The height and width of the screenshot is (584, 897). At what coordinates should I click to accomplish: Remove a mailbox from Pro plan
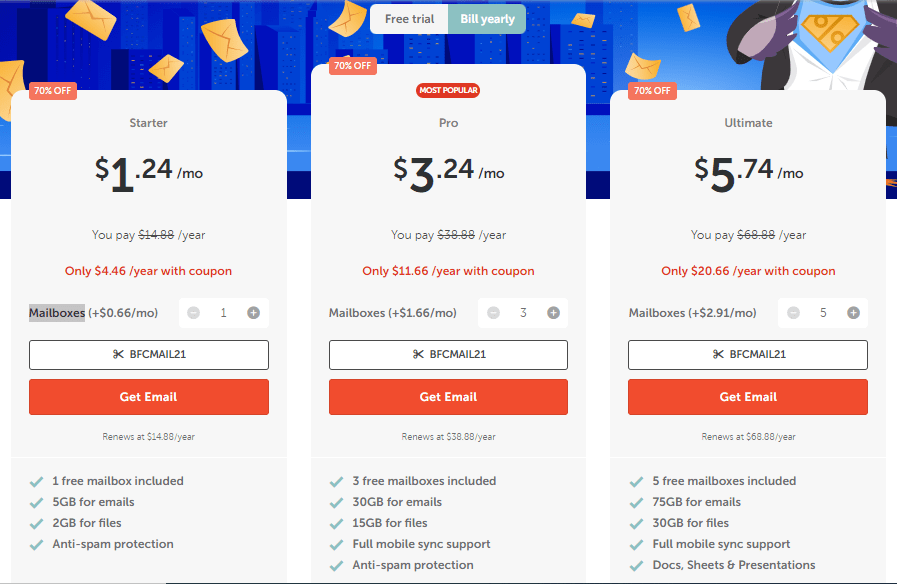pos(493,313)
